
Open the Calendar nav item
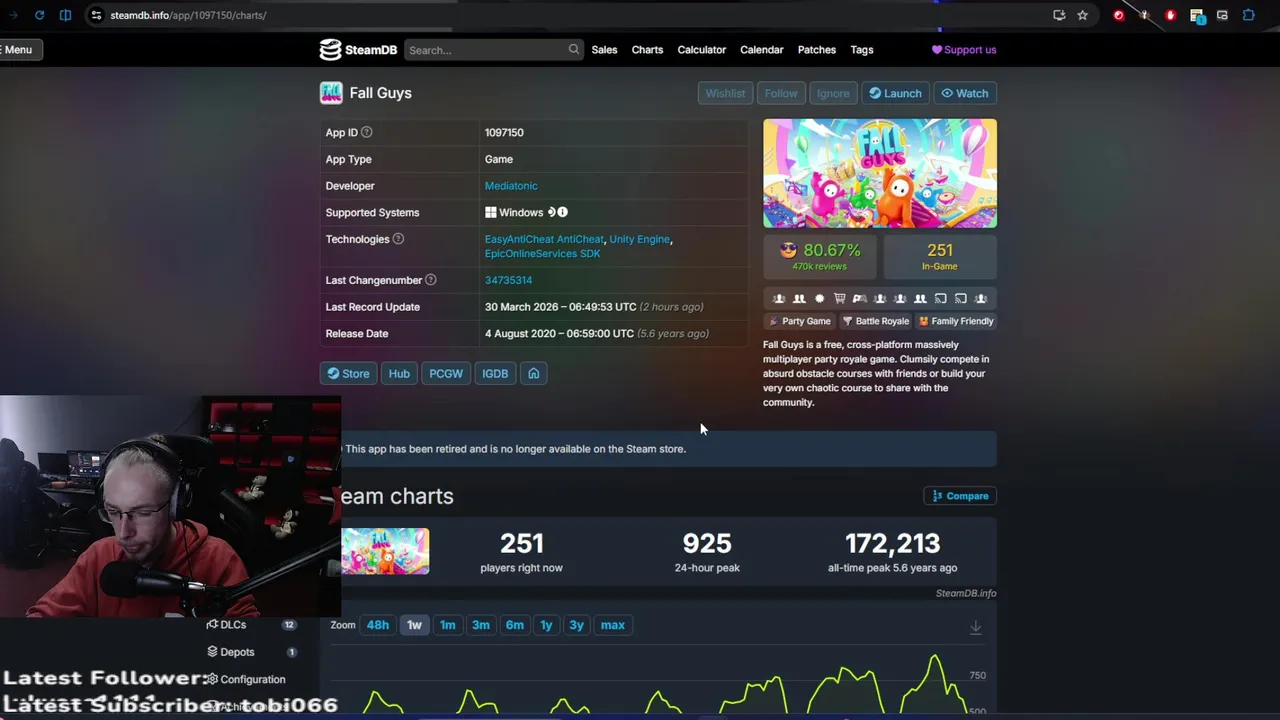pyautogui.click(x=761, y=50)
